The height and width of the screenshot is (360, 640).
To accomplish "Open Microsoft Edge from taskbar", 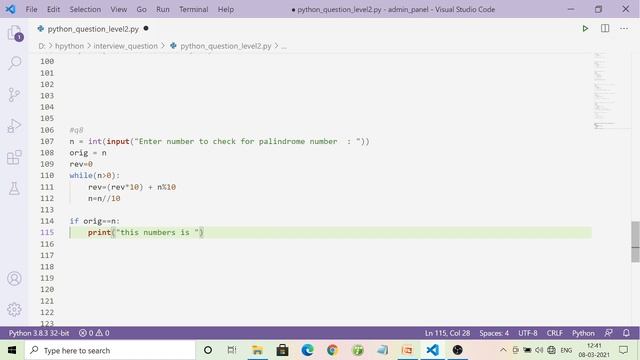I will tap(307, 350).
